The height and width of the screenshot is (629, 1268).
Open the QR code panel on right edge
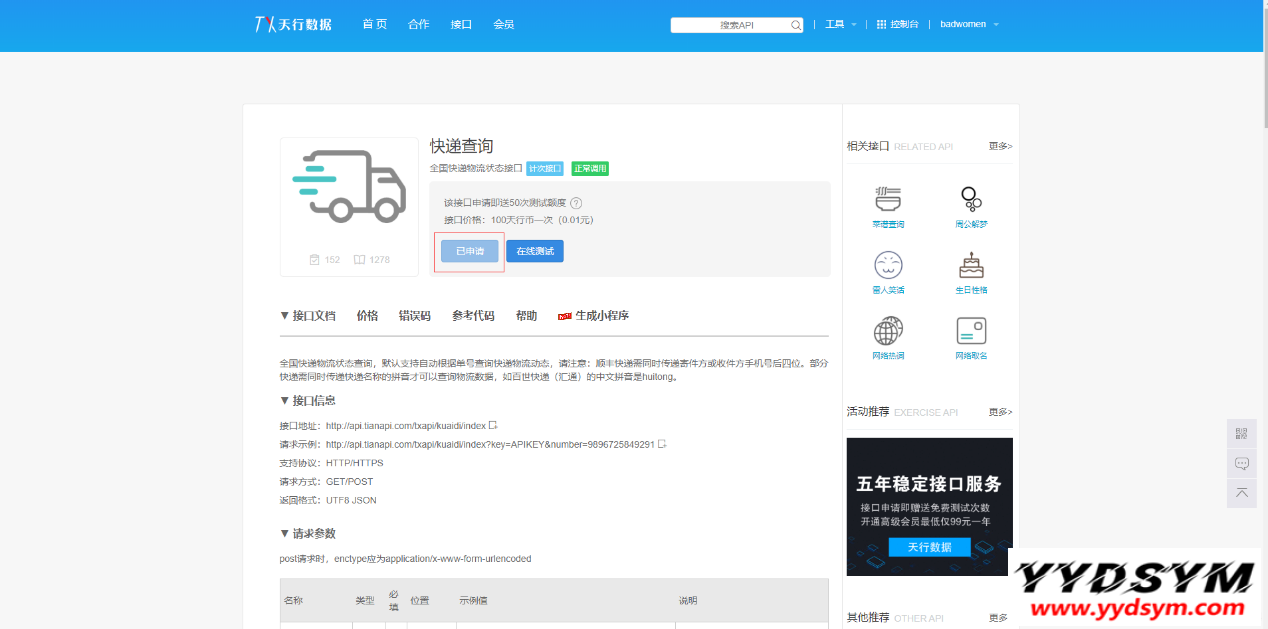point(1241,433)
